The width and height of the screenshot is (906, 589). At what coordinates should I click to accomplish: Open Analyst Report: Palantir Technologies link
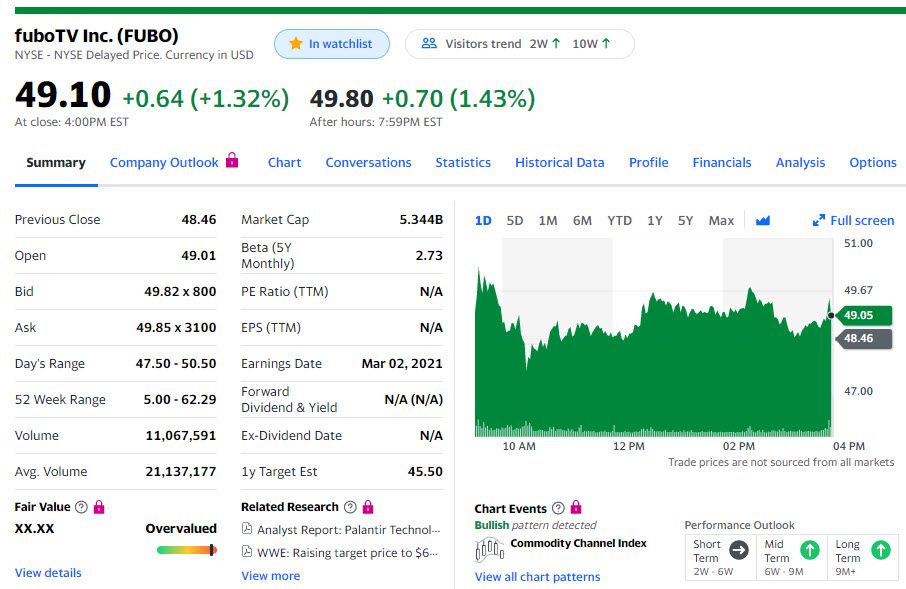click(x=348, y=529)
